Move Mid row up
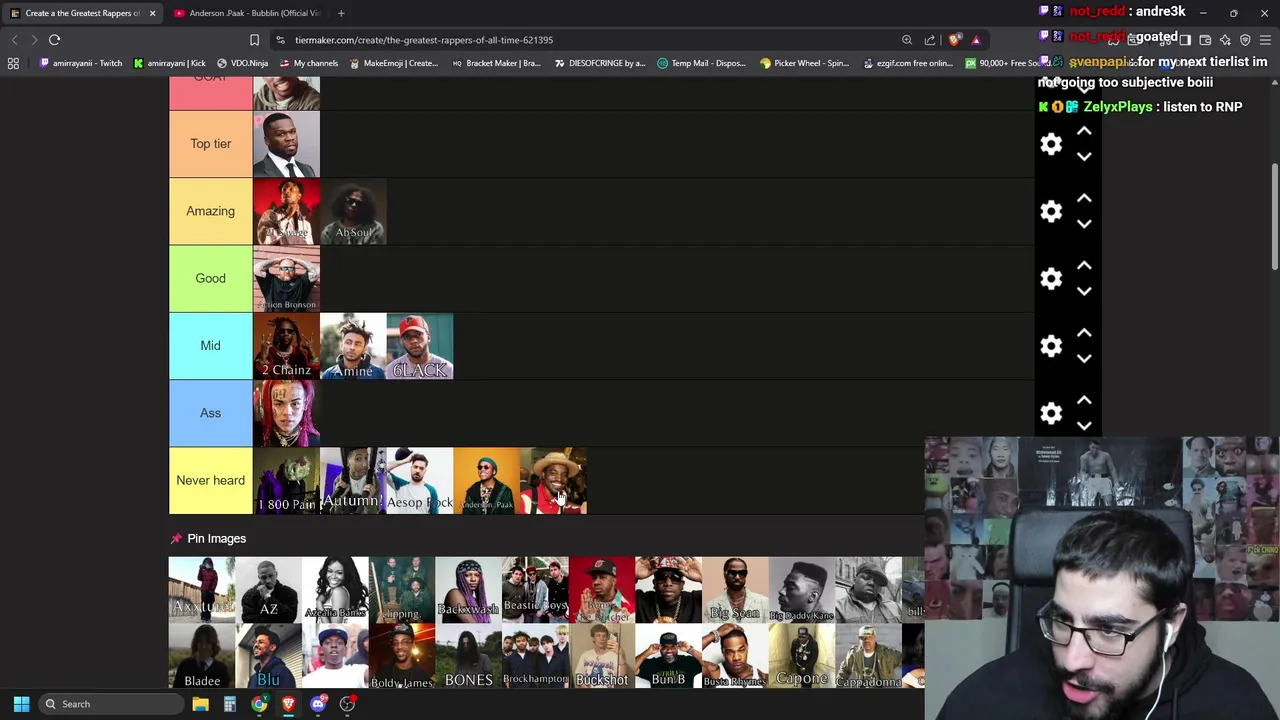The image size is (1280, 720). (x=1084, y=333)
